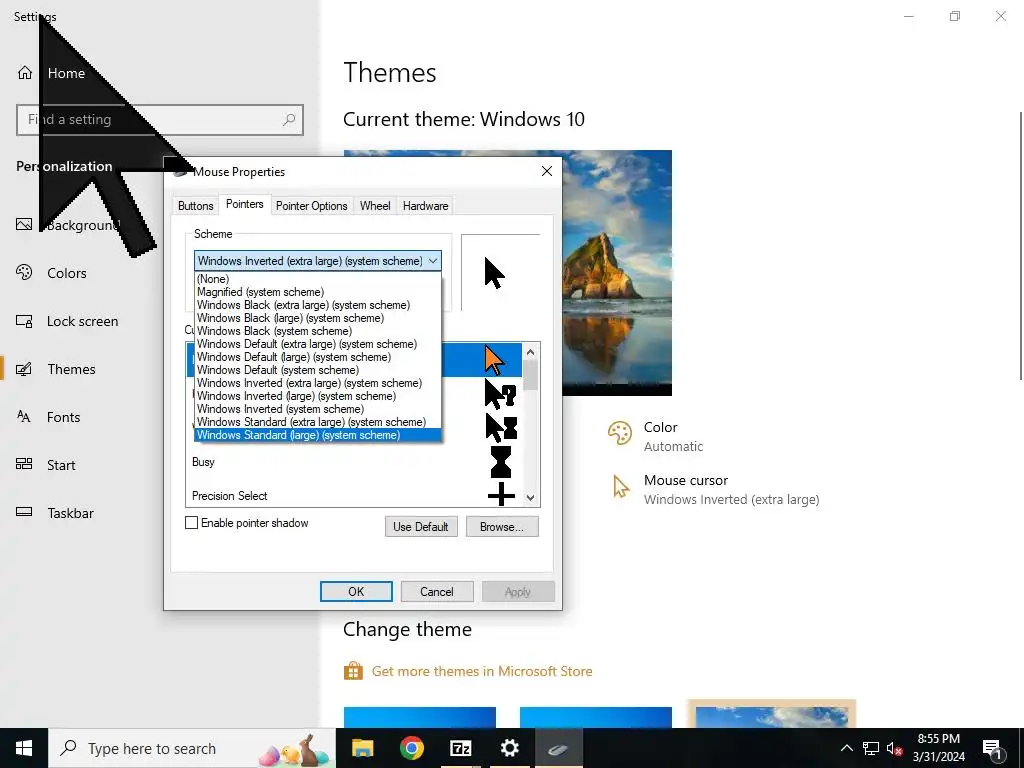Screen dimensions: 1024x768
Task: Switch to the Pointer Options tab
Action: pyautogui.click(x=312, y=206)
